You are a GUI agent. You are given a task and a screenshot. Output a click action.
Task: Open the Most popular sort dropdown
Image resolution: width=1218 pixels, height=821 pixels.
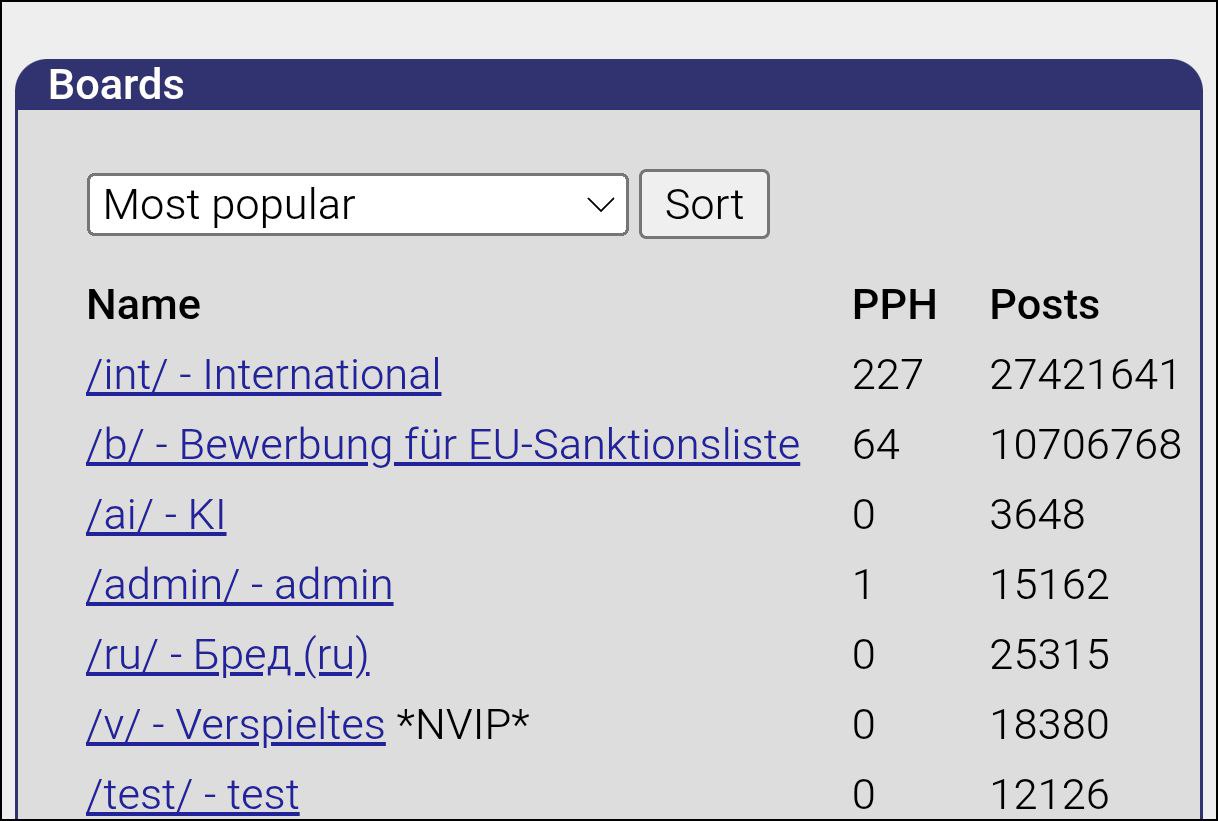(357, 205)
